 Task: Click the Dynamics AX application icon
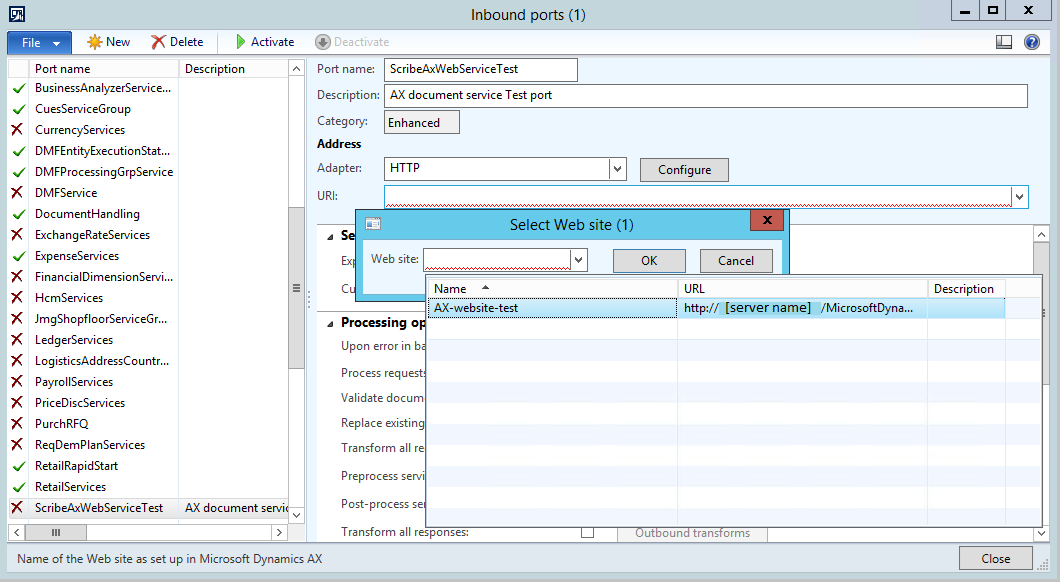(17, 14)
